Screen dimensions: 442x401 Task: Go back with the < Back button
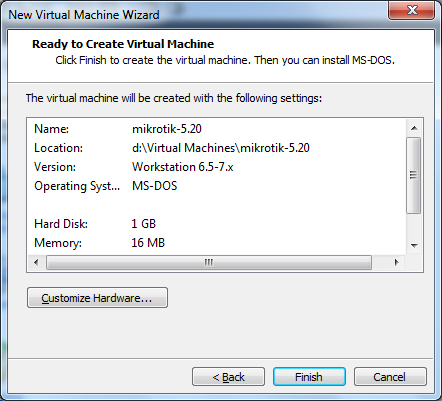tap(228, 377)
